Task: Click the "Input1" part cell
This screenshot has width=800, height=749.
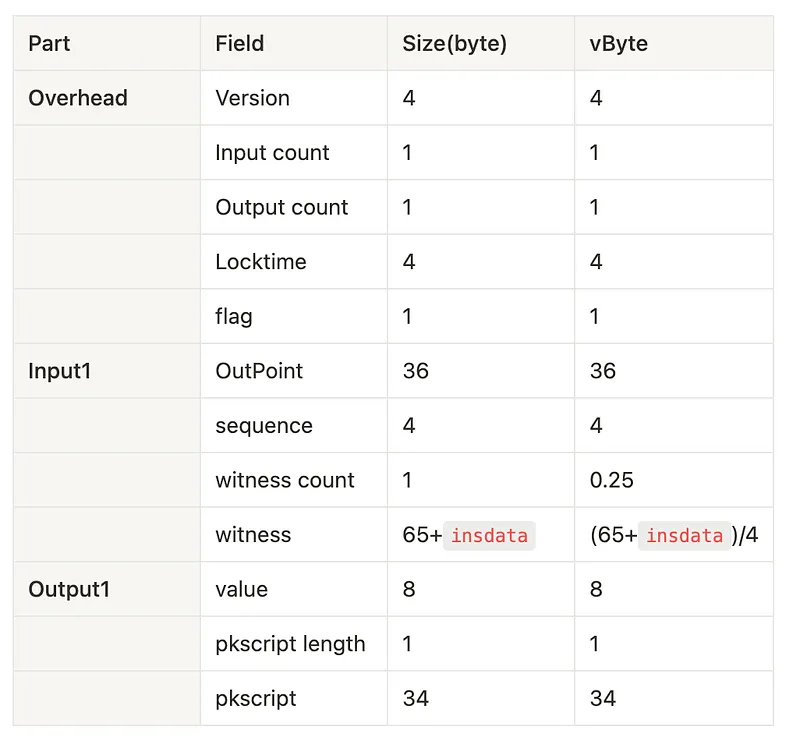Action: [60, 371]
